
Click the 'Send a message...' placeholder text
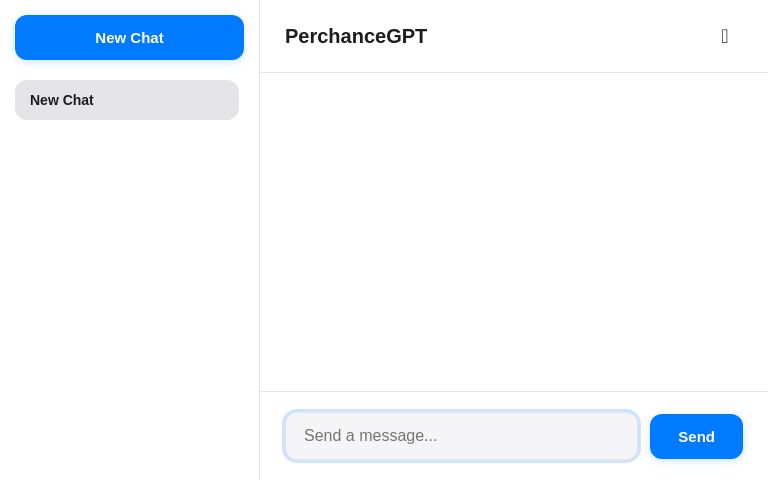[x=370, y=435]
